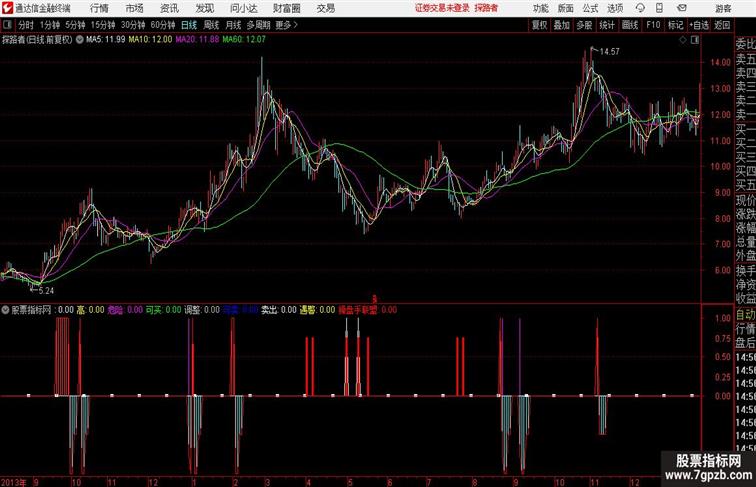756x487 pixels.
Task: Open the 交易 menu
Action: (x=325, y=8)
